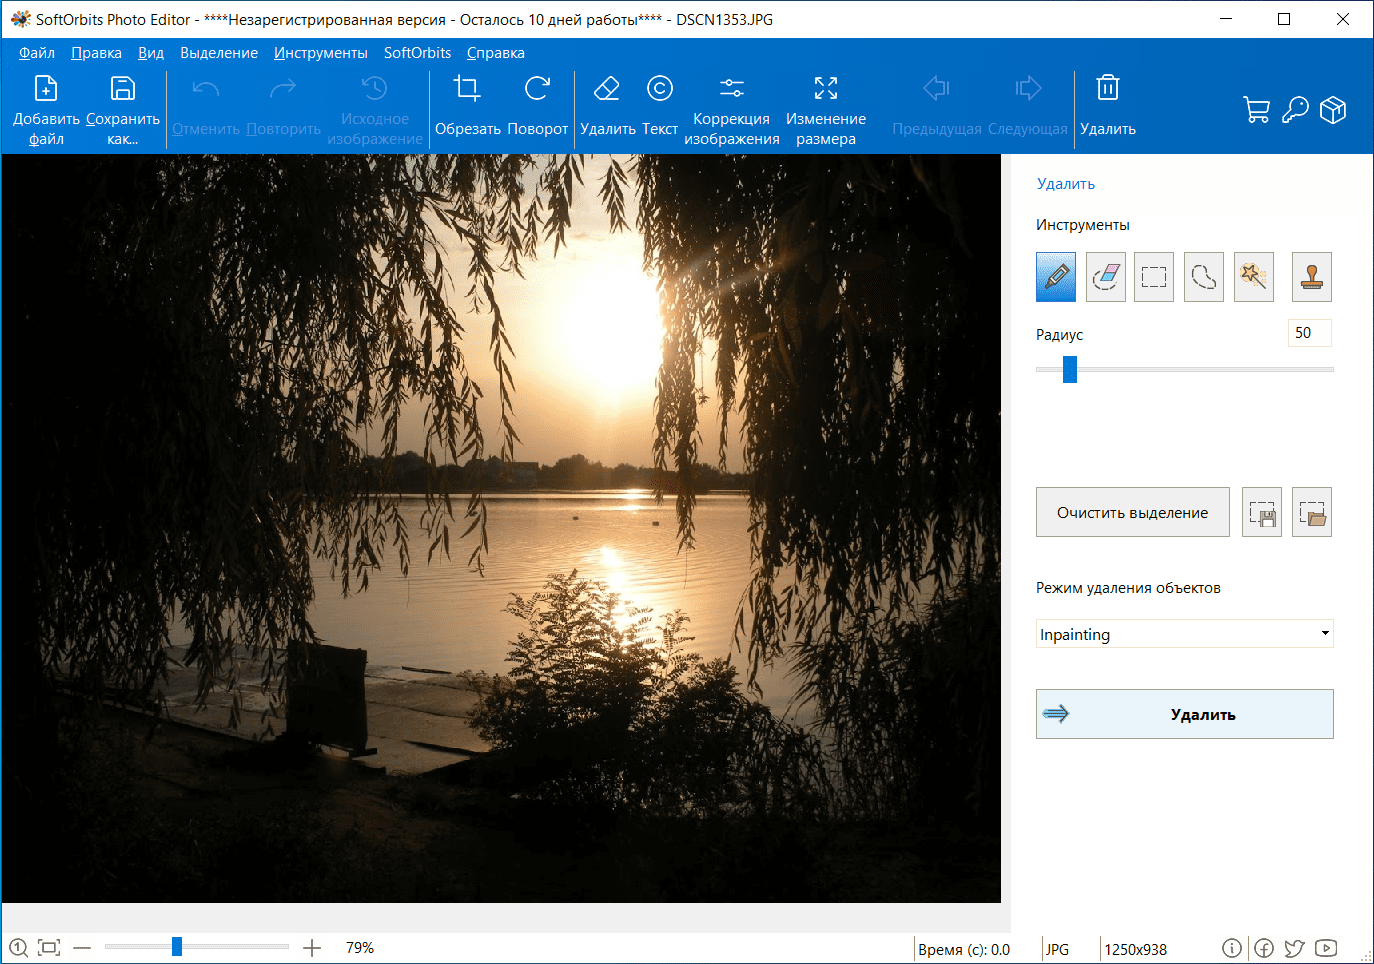
Task: Activate the magic wand tool
Action: pos(1253,277)
